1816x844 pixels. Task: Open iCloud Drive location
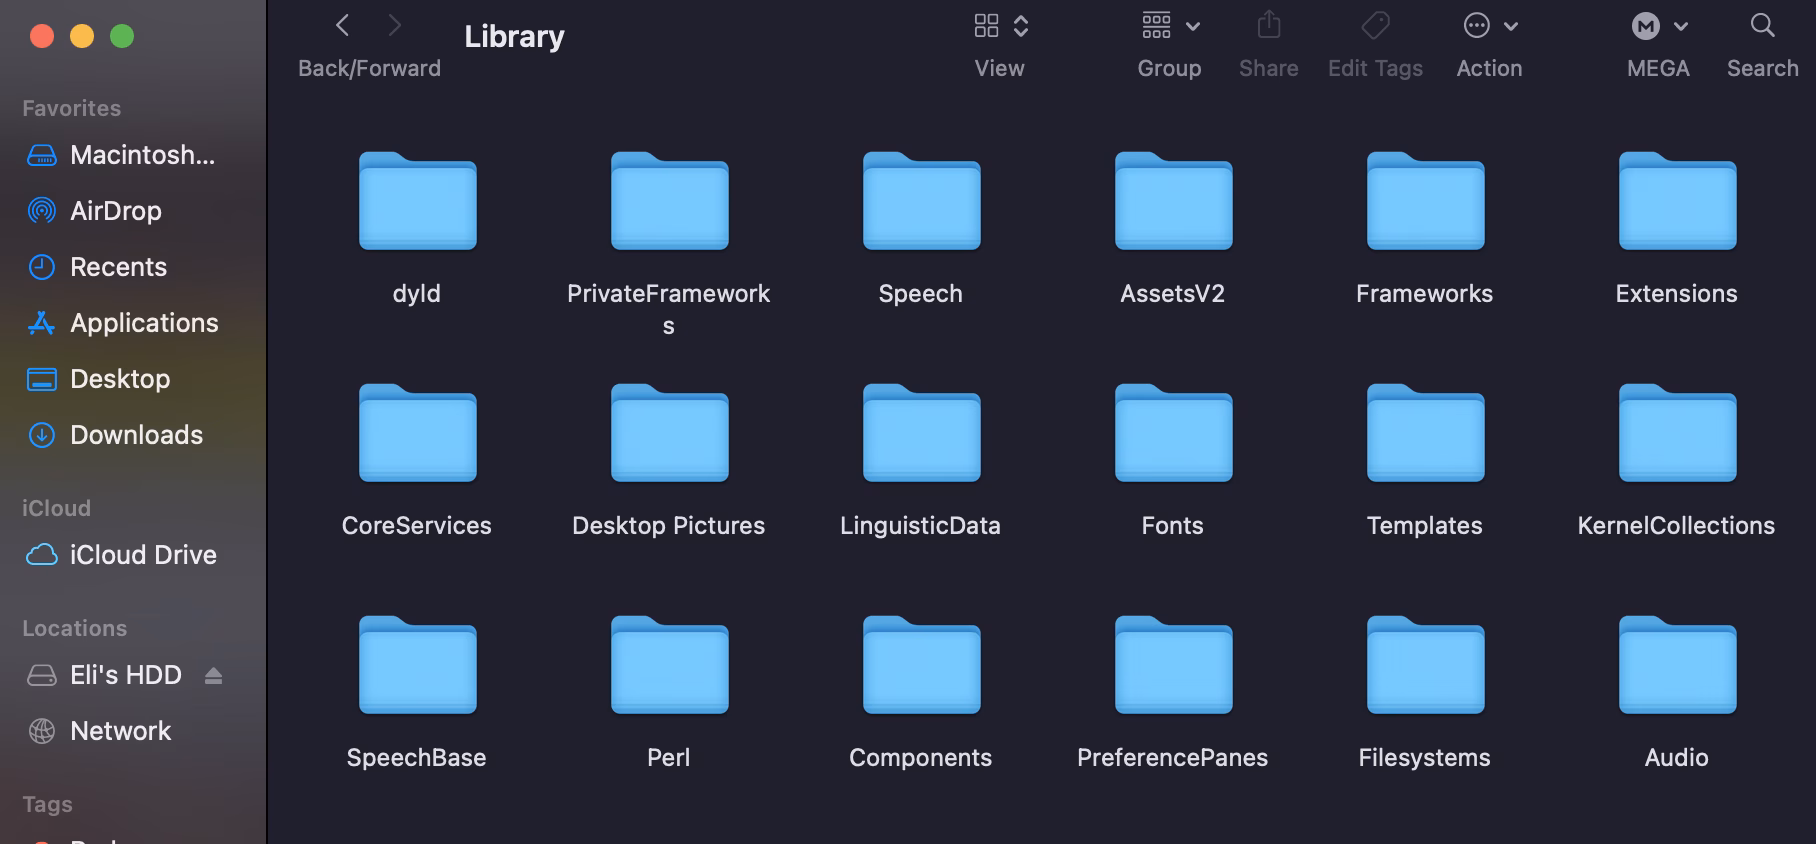pyautogui.click(x=142, y=555)
